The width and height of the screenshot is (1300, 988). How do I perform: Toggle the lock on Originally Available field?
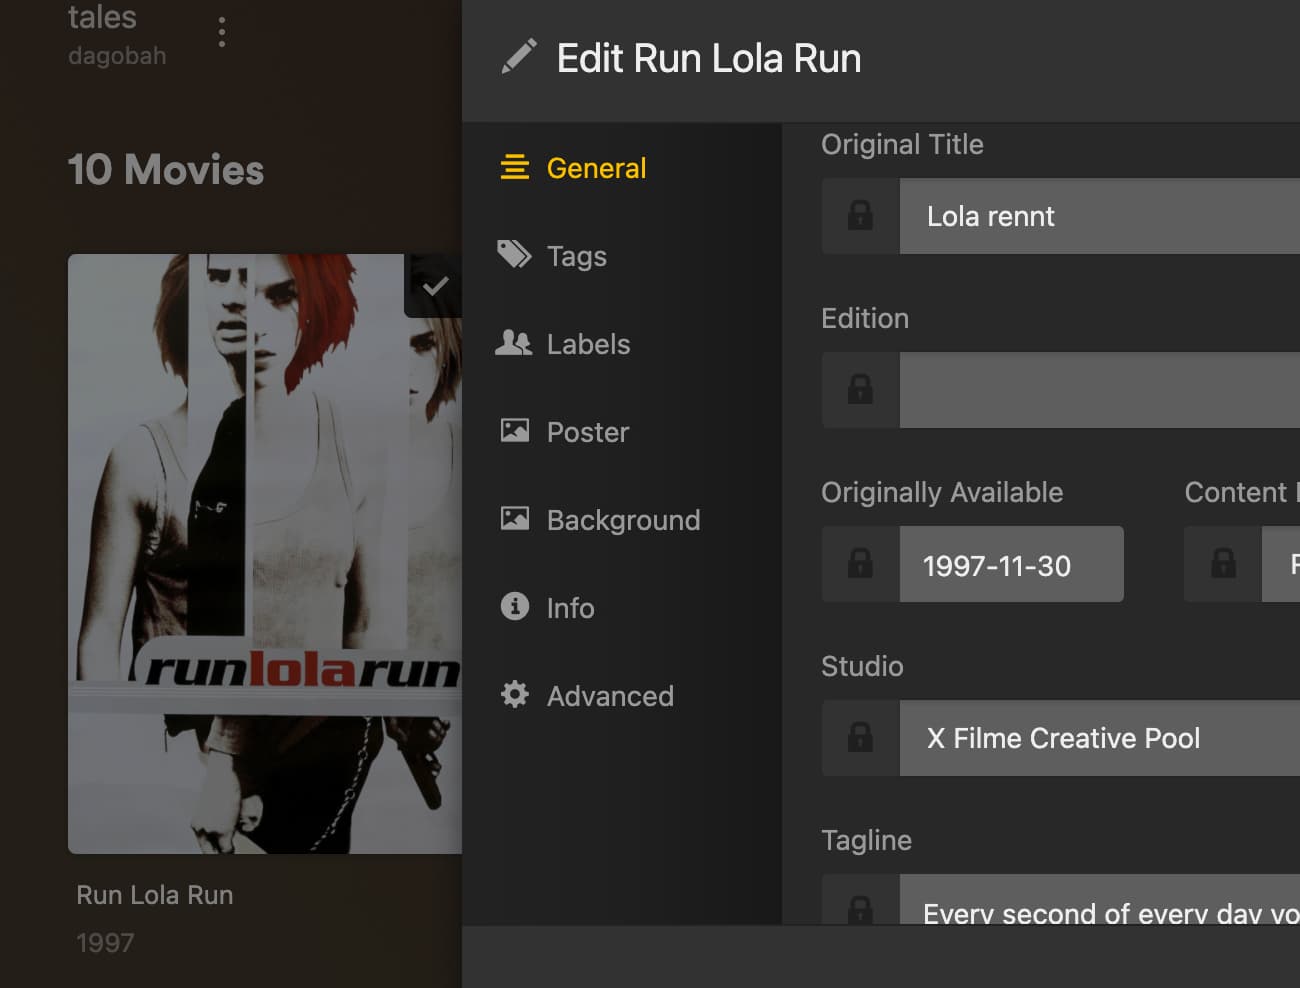[x=861, y=564]
